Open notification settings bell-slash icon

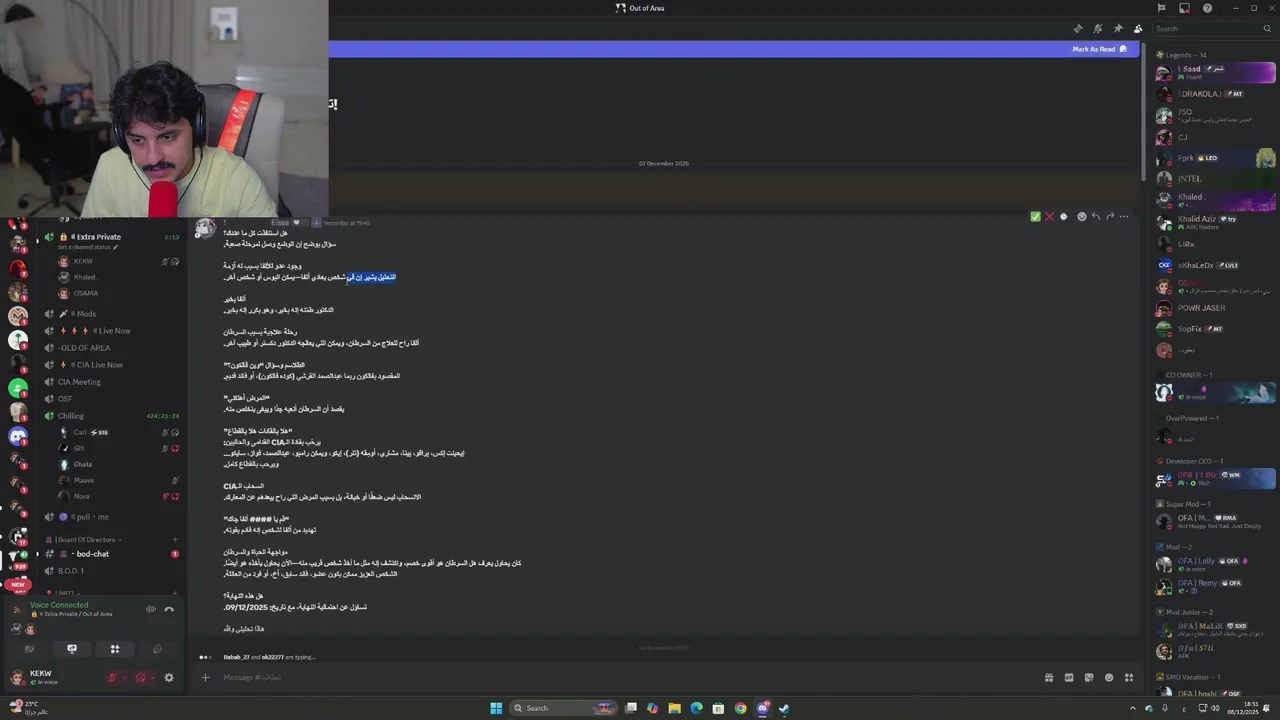pyautogui.click(x=1097, y=28)
